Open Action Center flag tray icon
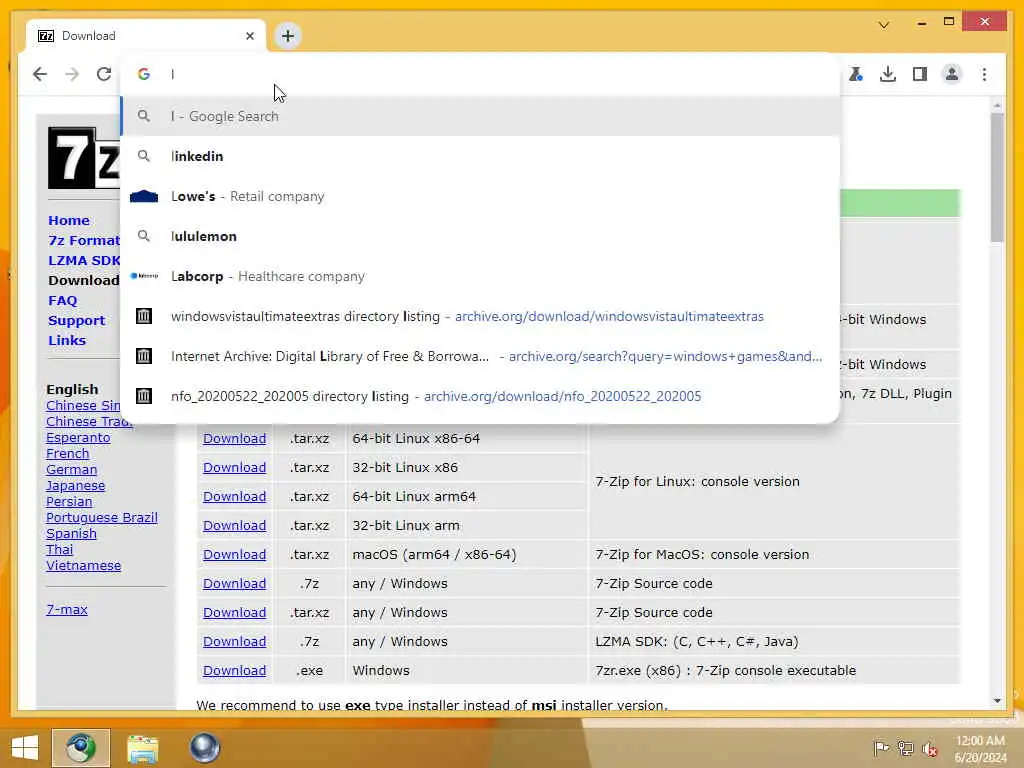This screenshot has width=1024, height=768. point(880,748)
